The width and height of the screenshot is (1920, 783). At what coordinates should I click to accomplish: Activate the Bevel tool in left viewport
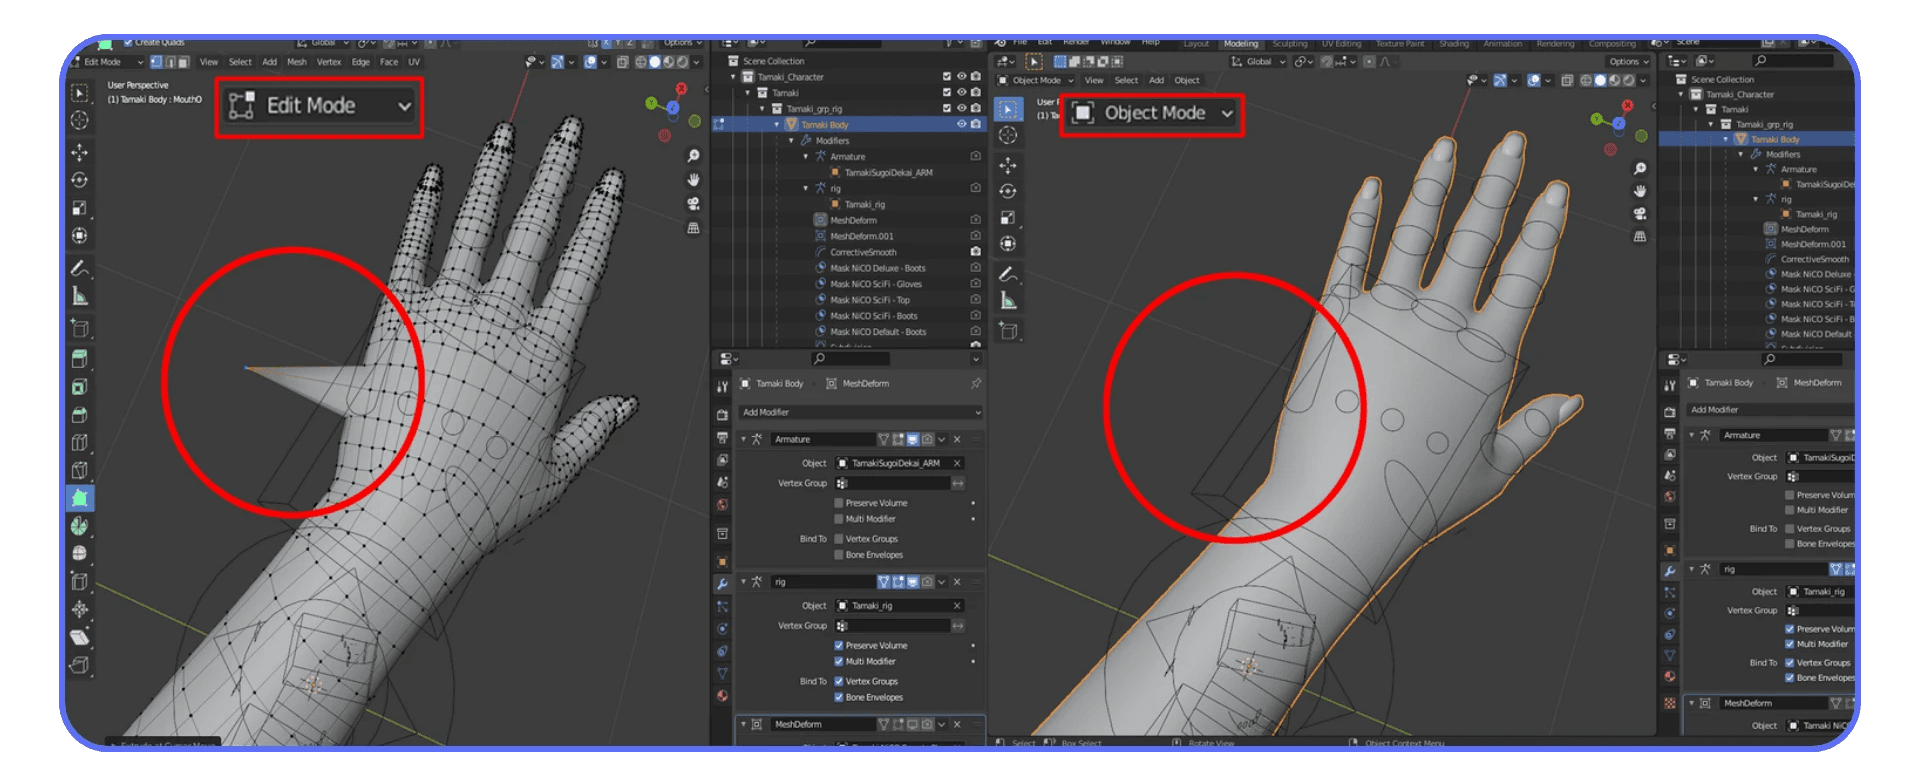click(x=80, y=415)
